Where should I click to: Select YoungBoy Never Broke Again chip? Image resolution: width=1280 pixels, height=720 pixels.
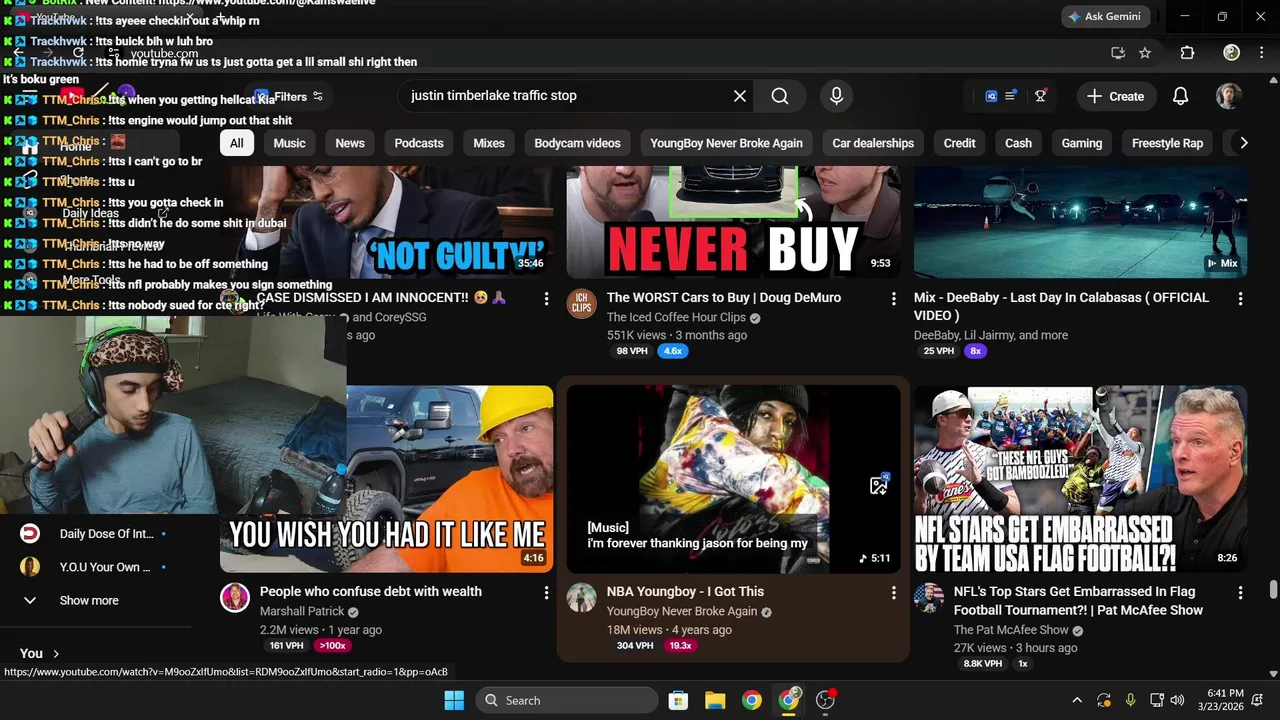click(x=726, y=143)
